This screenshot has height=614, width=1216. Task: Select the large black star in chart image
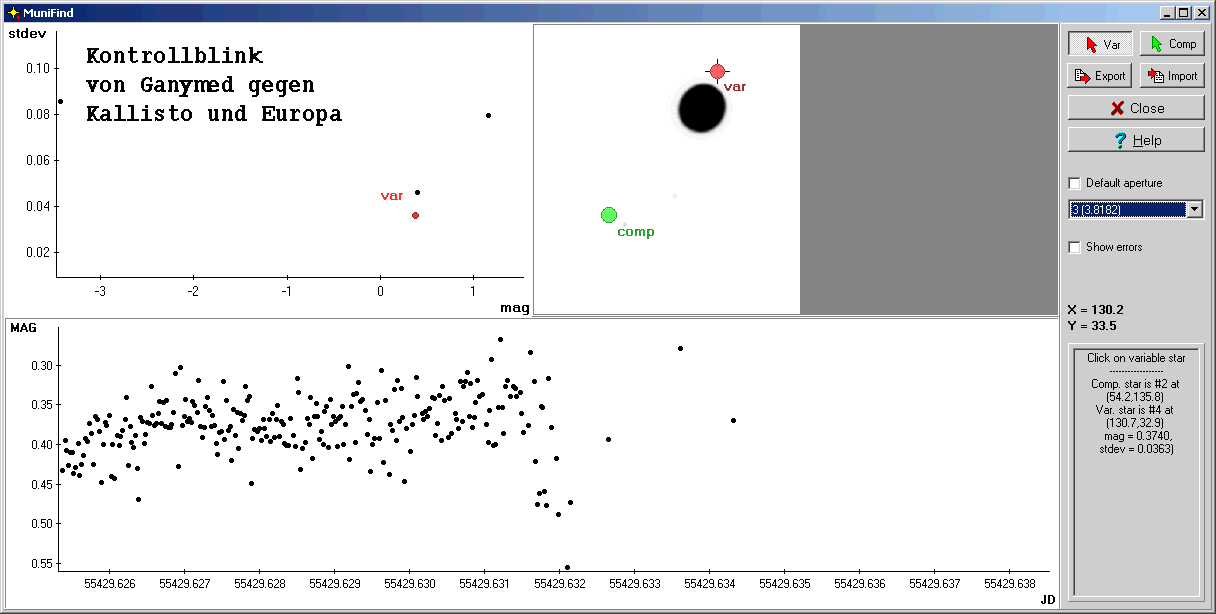[702, 108]
